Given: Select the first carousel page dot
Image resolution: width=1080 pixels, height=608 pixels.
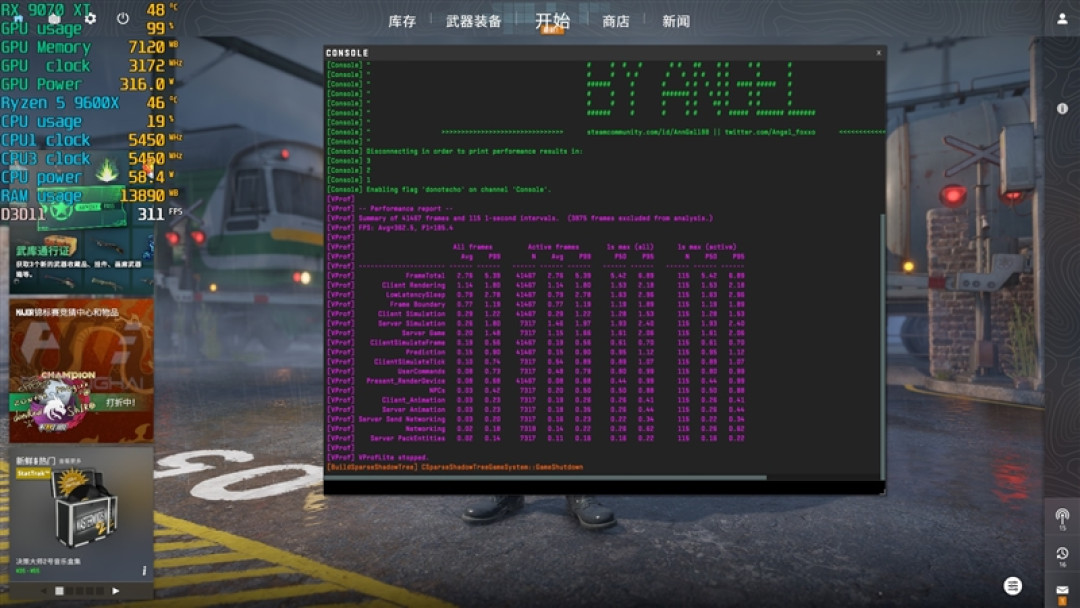Looking at the screenshot, I should click(x=59, y=591).
